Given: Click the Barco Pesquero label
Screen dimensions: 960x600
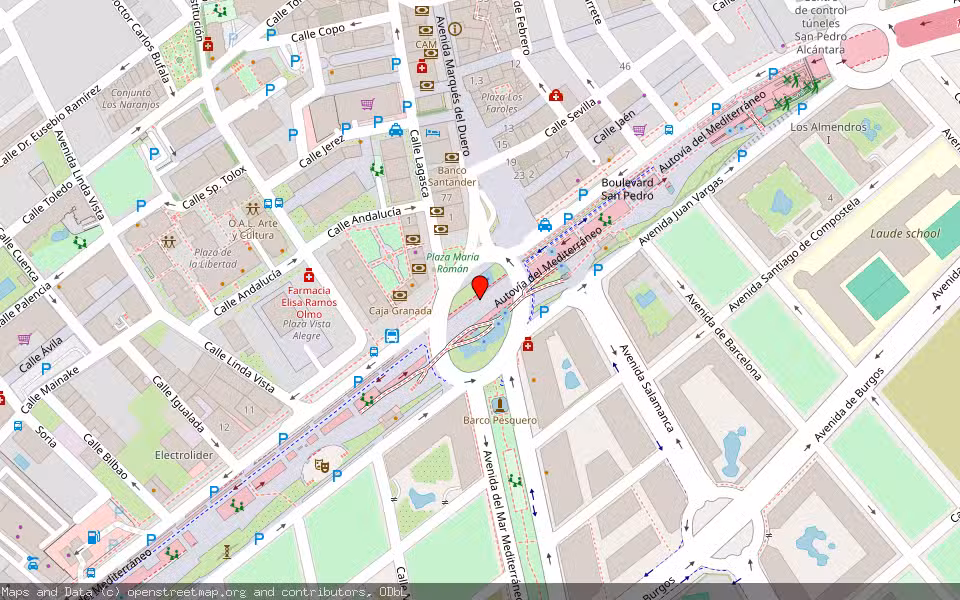Looking at the screenshot, I should [x=500, y=420].
